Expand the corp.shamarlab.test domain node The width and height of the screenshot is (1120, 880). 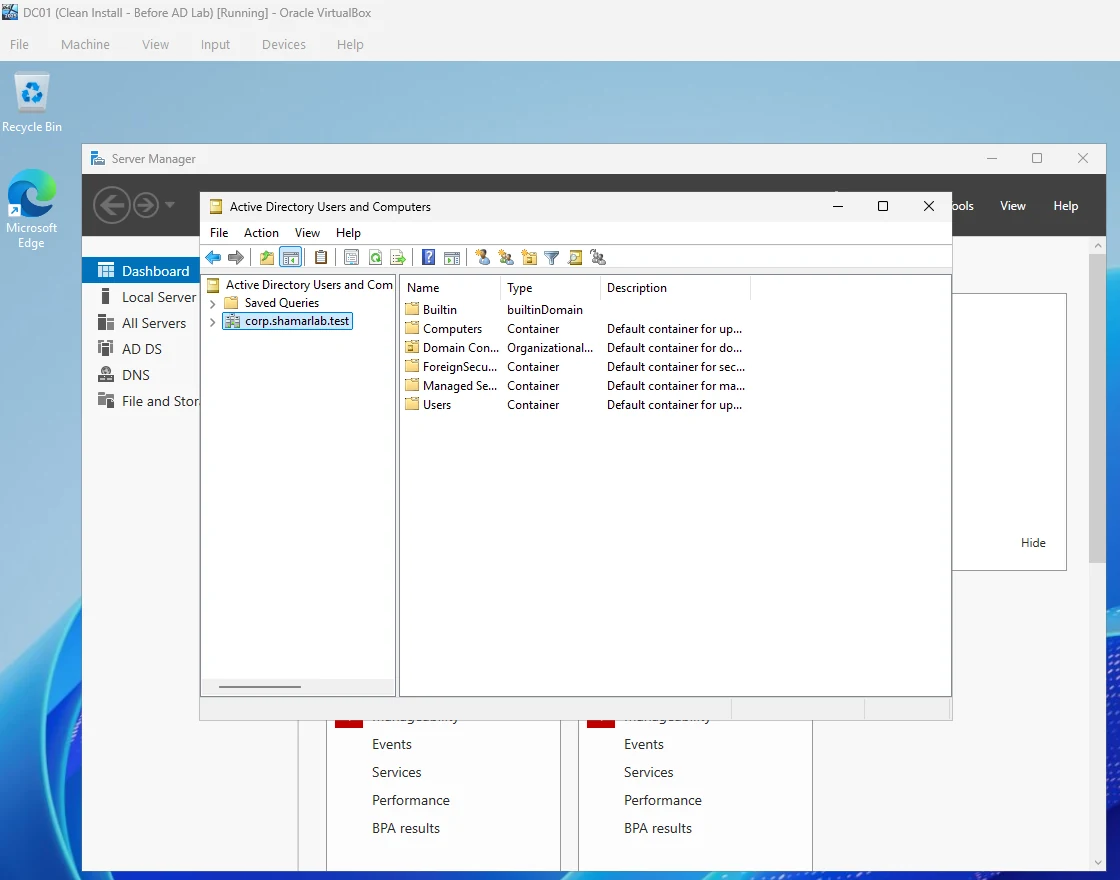coord(212,322)
